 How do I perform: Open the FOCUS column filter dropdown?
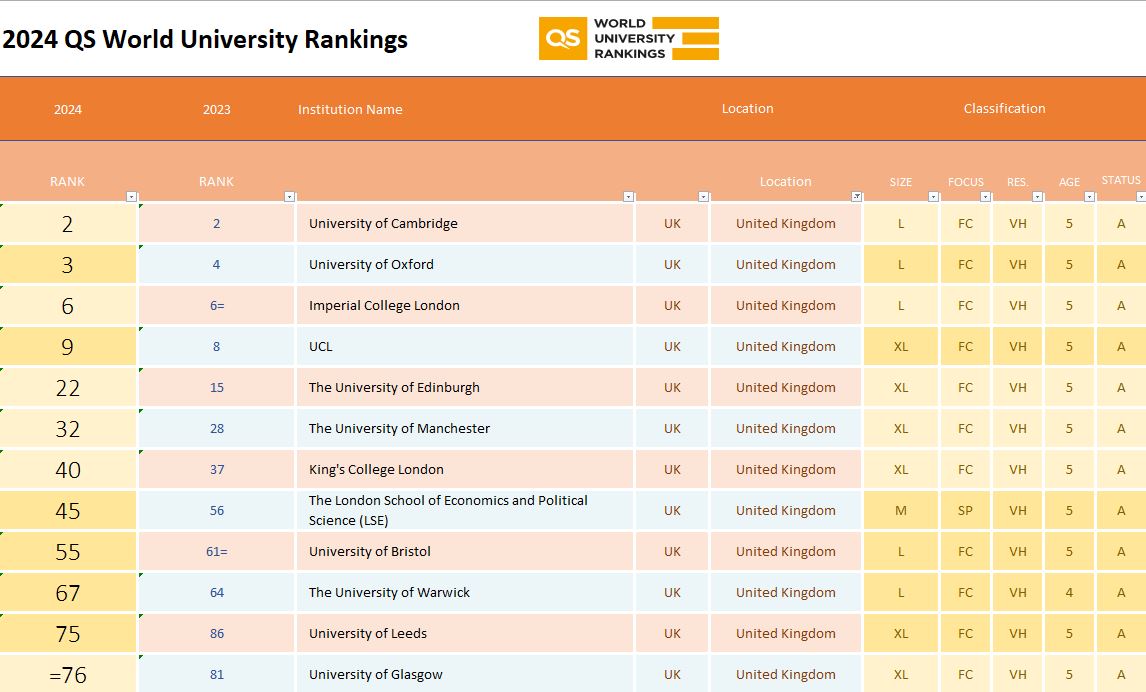point(986,197)
